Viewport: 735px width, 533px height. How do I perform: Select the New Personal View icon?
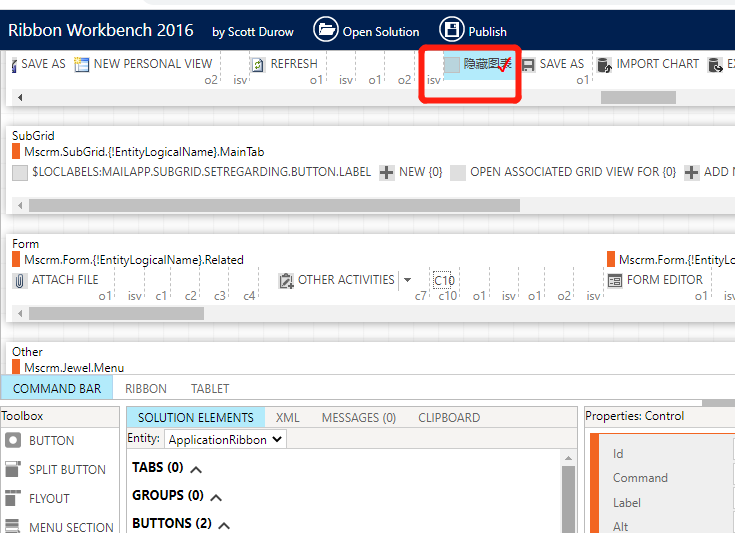82,64
